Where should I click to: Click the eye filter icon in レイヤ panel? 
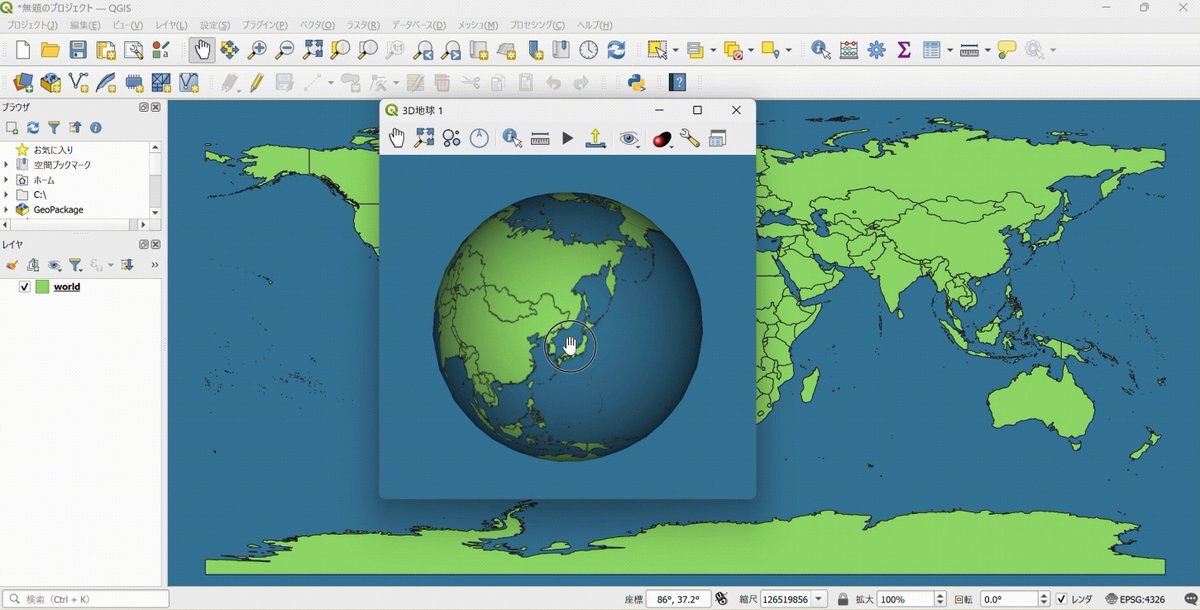coord(54,265)
